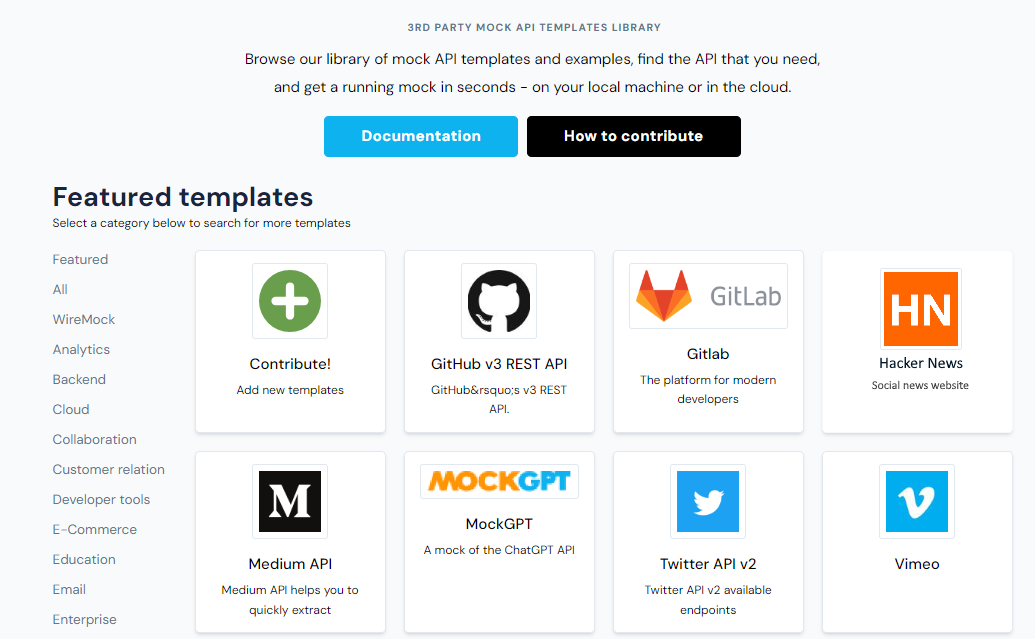The width and height of the screenshot is (1035, 639).
Task: Open How to contribute button
Action: point(634,137)
